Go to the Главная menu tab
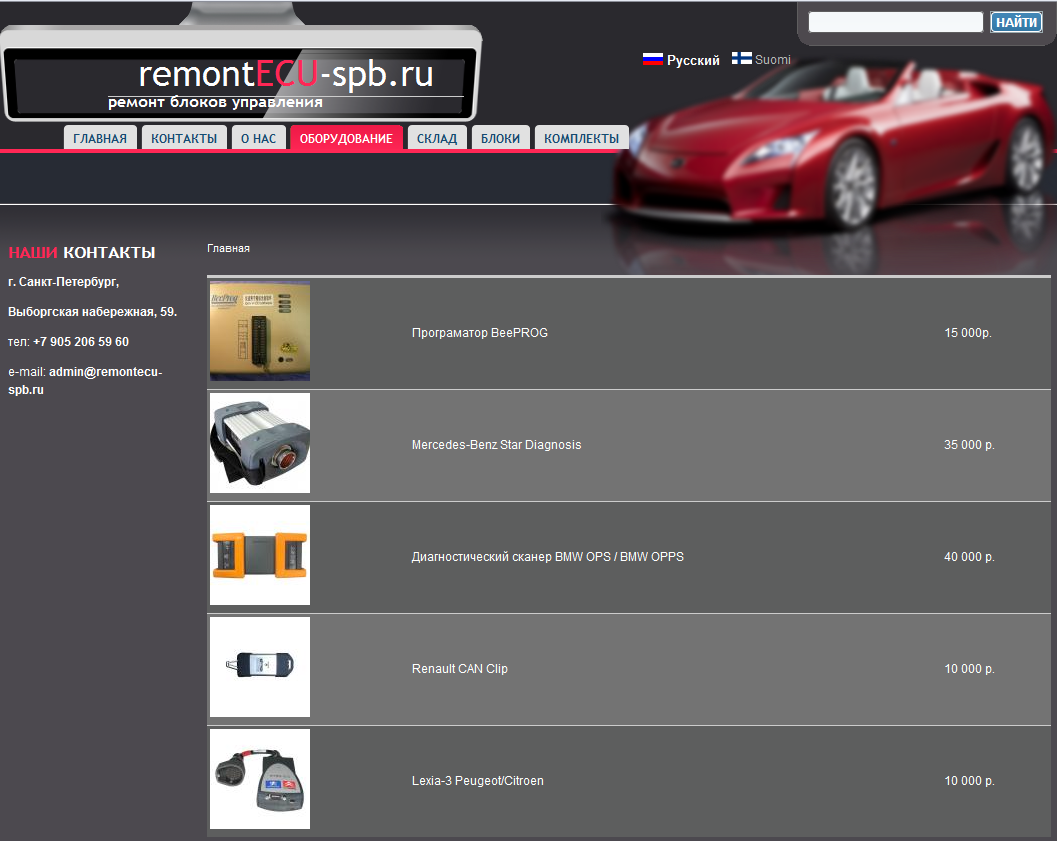The height and width of the screenshot is (841, 1057). [100, 139]
